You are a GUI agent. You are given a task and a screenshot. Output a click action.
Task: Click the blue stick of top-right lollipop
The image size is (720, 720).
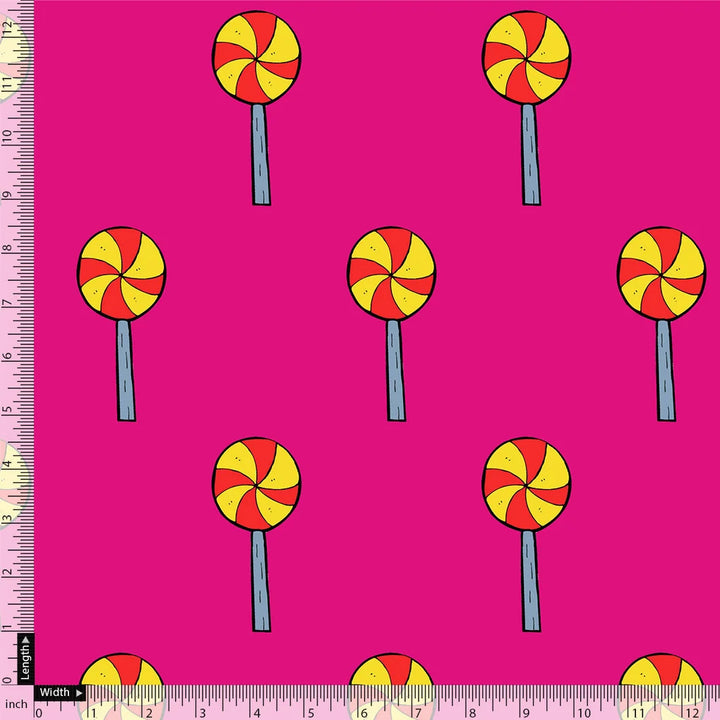click(x=530, y=154)
